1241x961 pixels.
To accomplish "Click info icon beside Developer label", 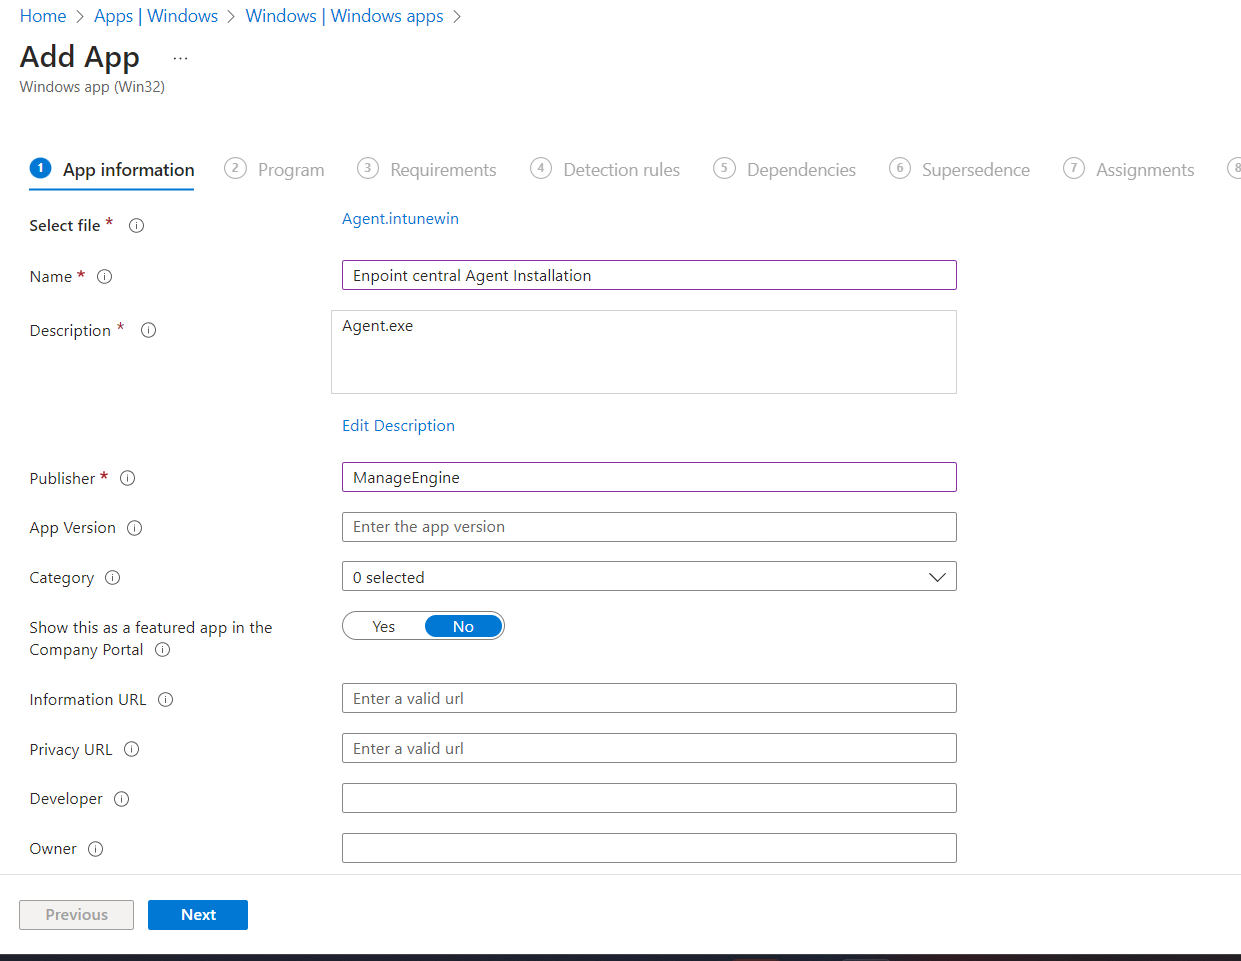I will pyautogui.click(x=121, y=799).
